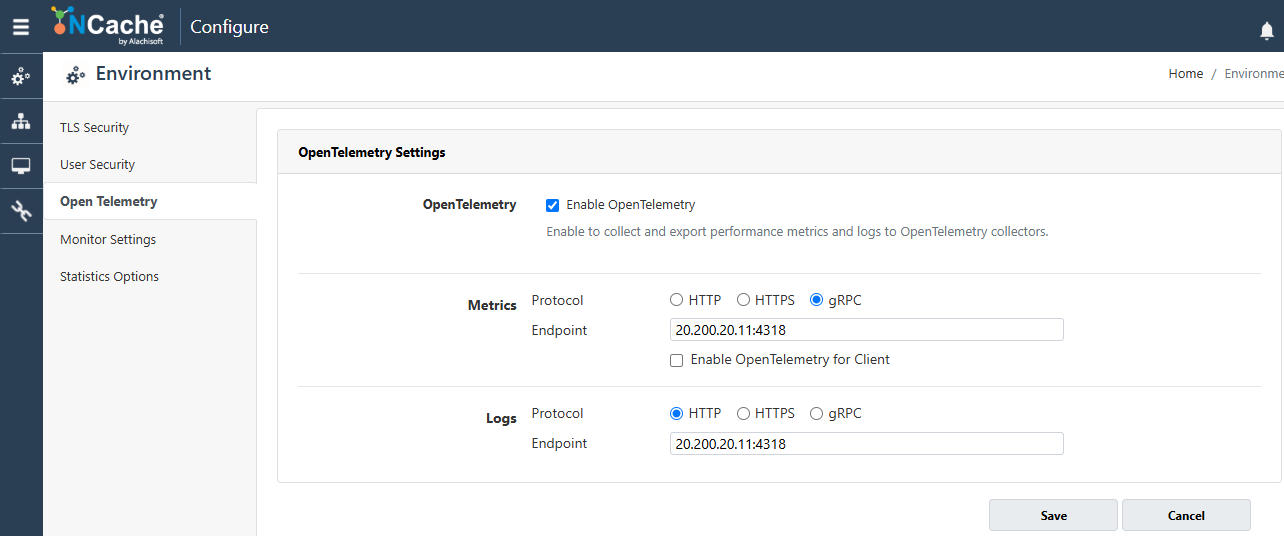Open the monitor screen sidebar icon
1284x536 pixels.
coord(21,166)
